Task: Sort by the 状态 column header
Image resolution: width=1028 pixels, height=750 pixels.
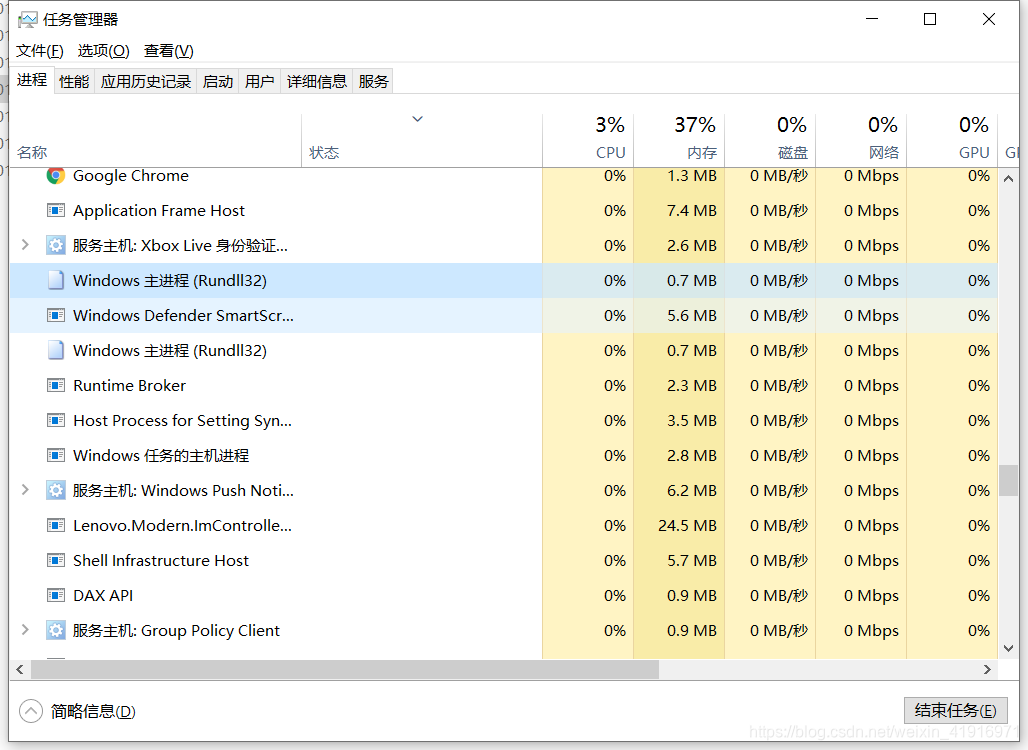Action: 422,140
